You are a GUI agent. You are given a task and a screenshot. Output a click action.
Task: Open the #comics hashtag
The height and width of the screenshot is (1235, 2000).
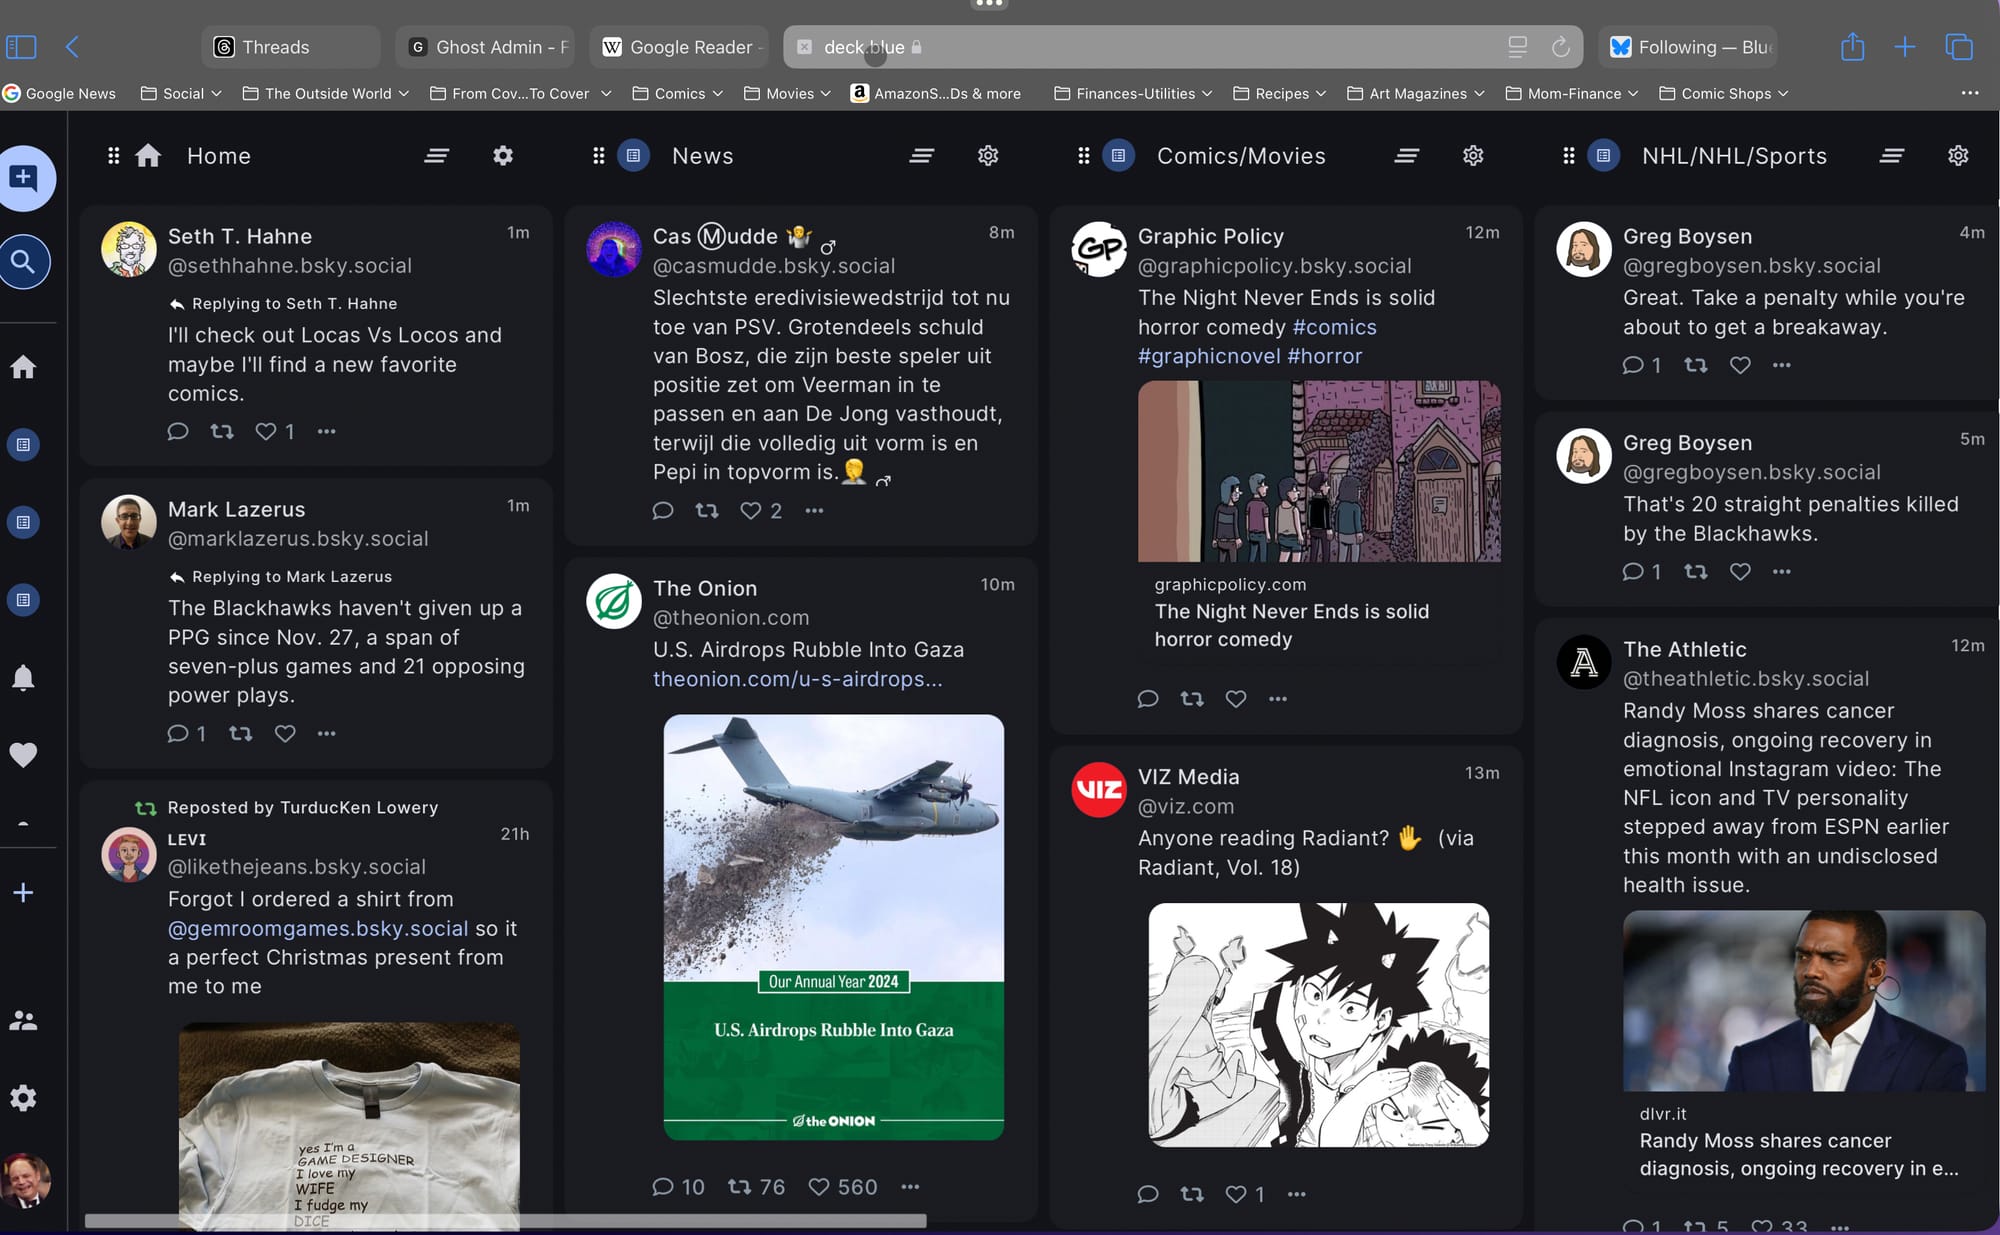coord(1334,327)
